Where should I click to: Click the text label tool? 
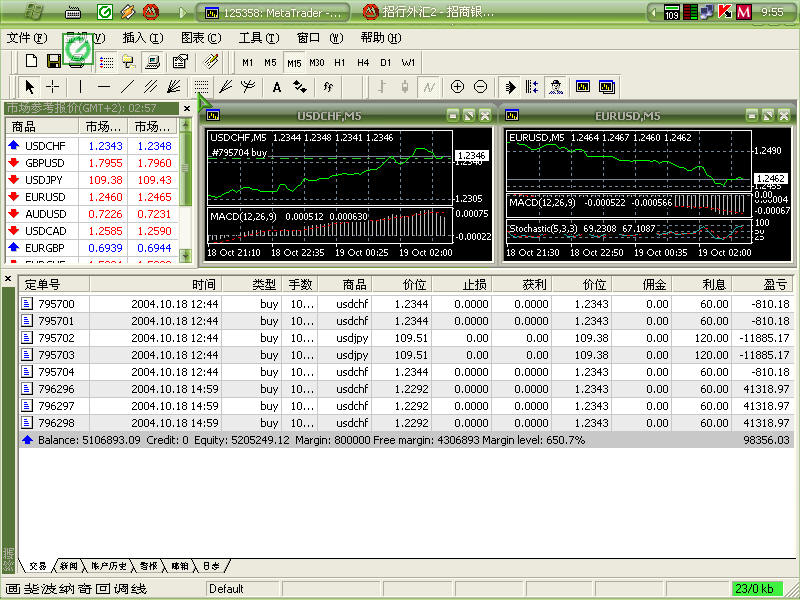click(x=277, y=87)
